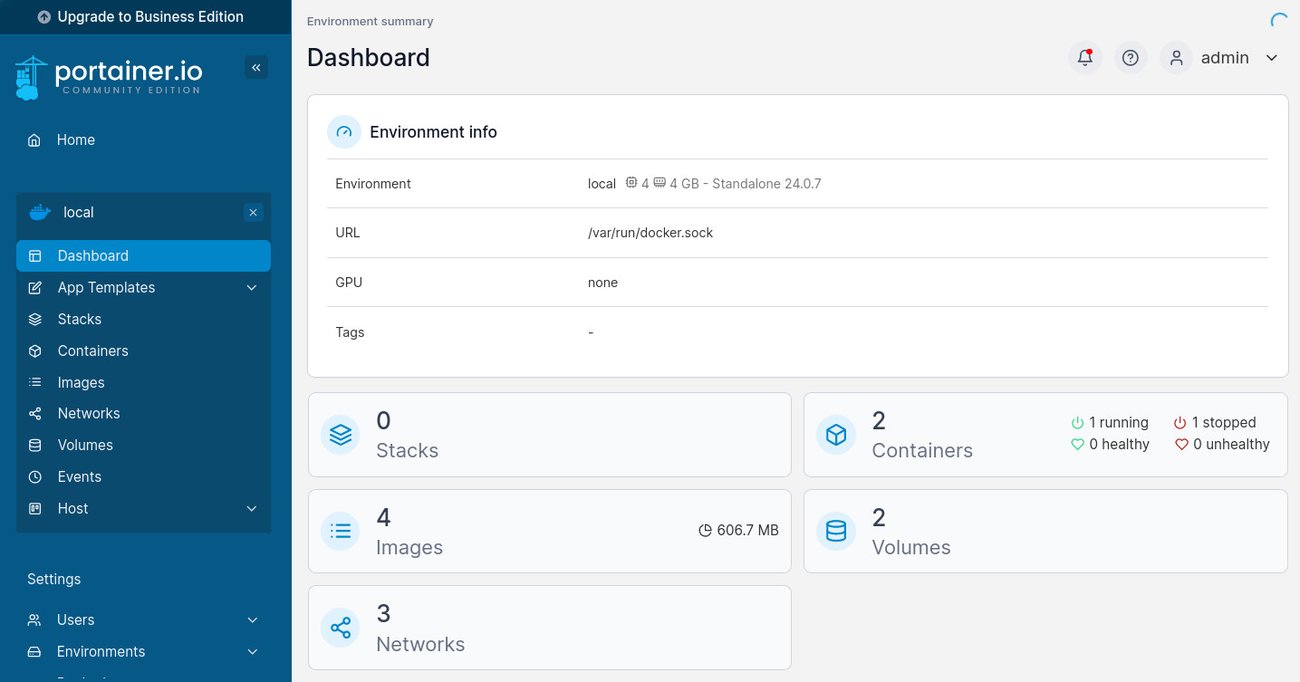This screenshot has width=1300, height=682.
Task: Expand the Host section
Action: coord(72,508)
